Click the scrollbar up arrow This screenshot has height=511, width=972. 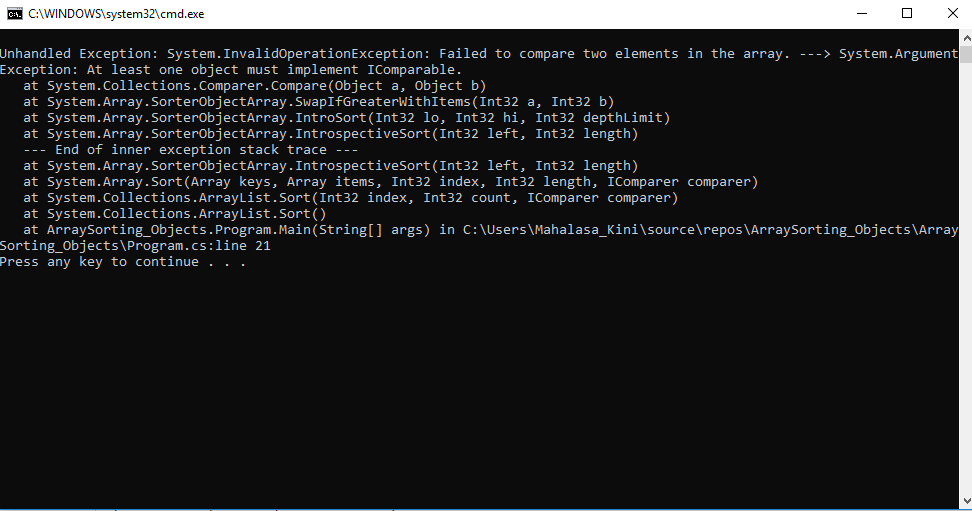966,37
